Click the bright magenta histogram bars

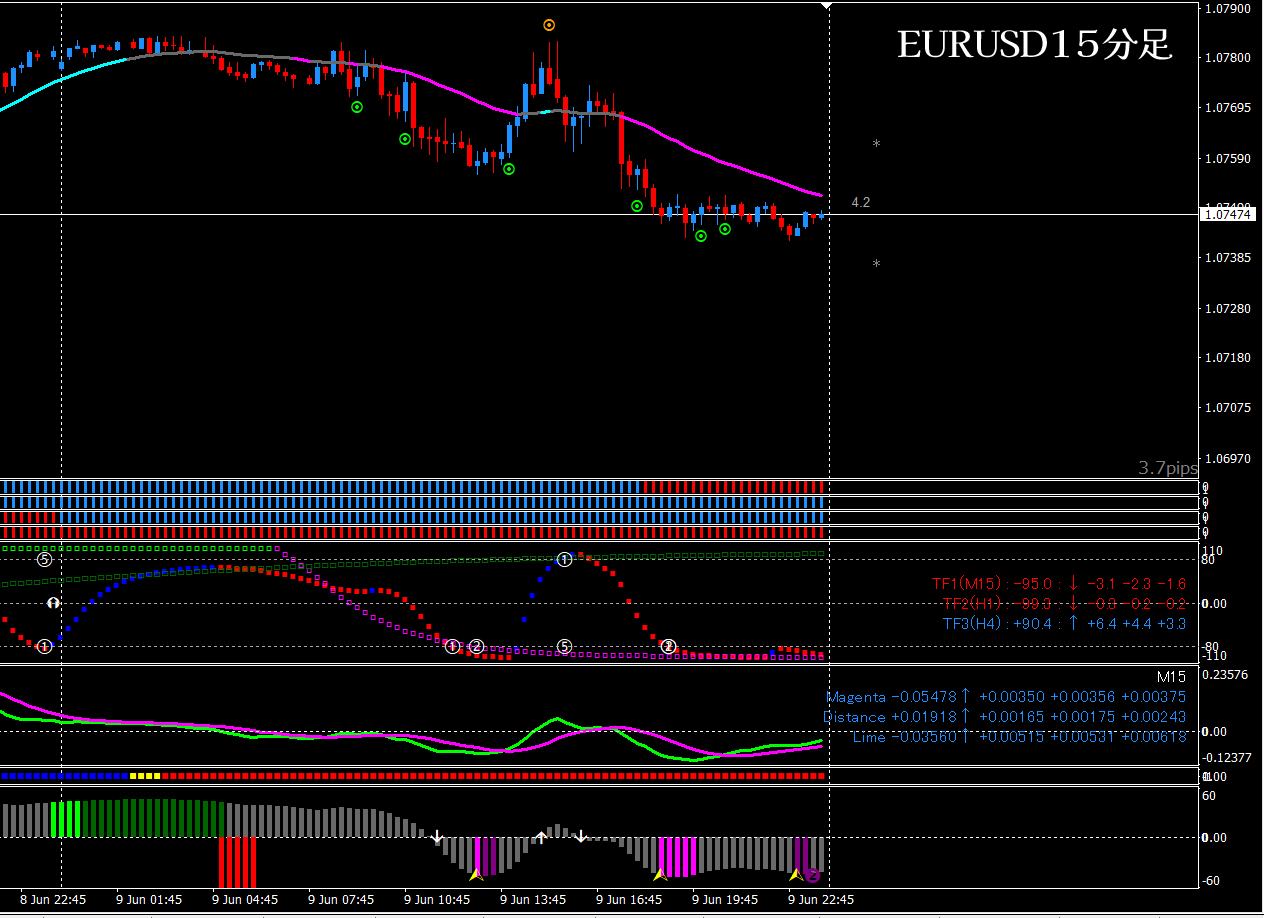click(x=678, y=857)
